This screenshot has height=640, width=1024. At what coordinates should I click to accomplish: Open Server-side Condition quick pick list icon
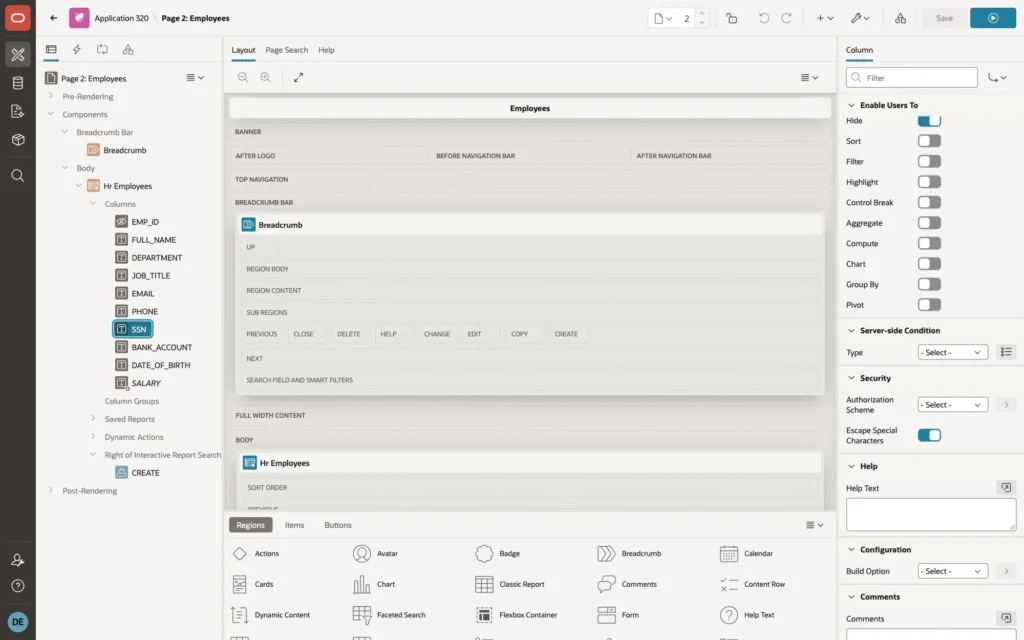point(1006,352)
